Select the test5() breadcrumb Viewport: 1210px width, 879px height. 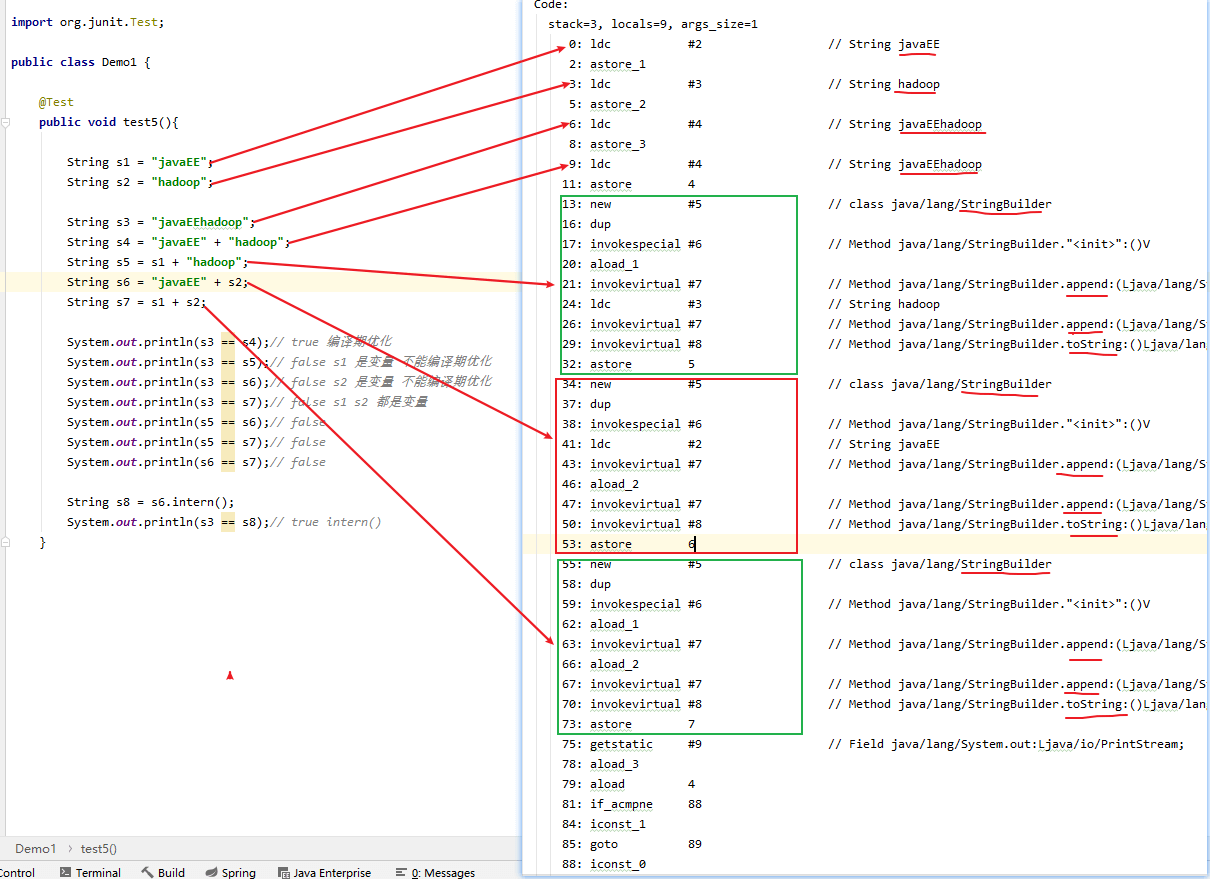[99, 848]
